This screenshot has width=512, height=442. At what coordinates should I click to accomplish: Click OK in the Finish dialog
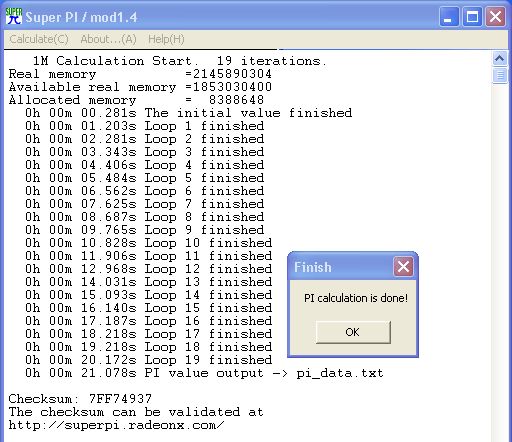tap(353, 332)
